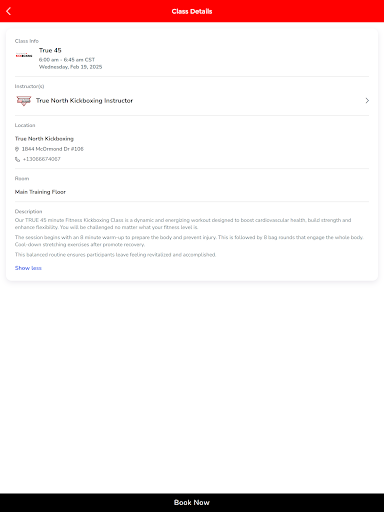
Task: Tap the Instructor(s) section label
Action: click(x=29, y=86)
